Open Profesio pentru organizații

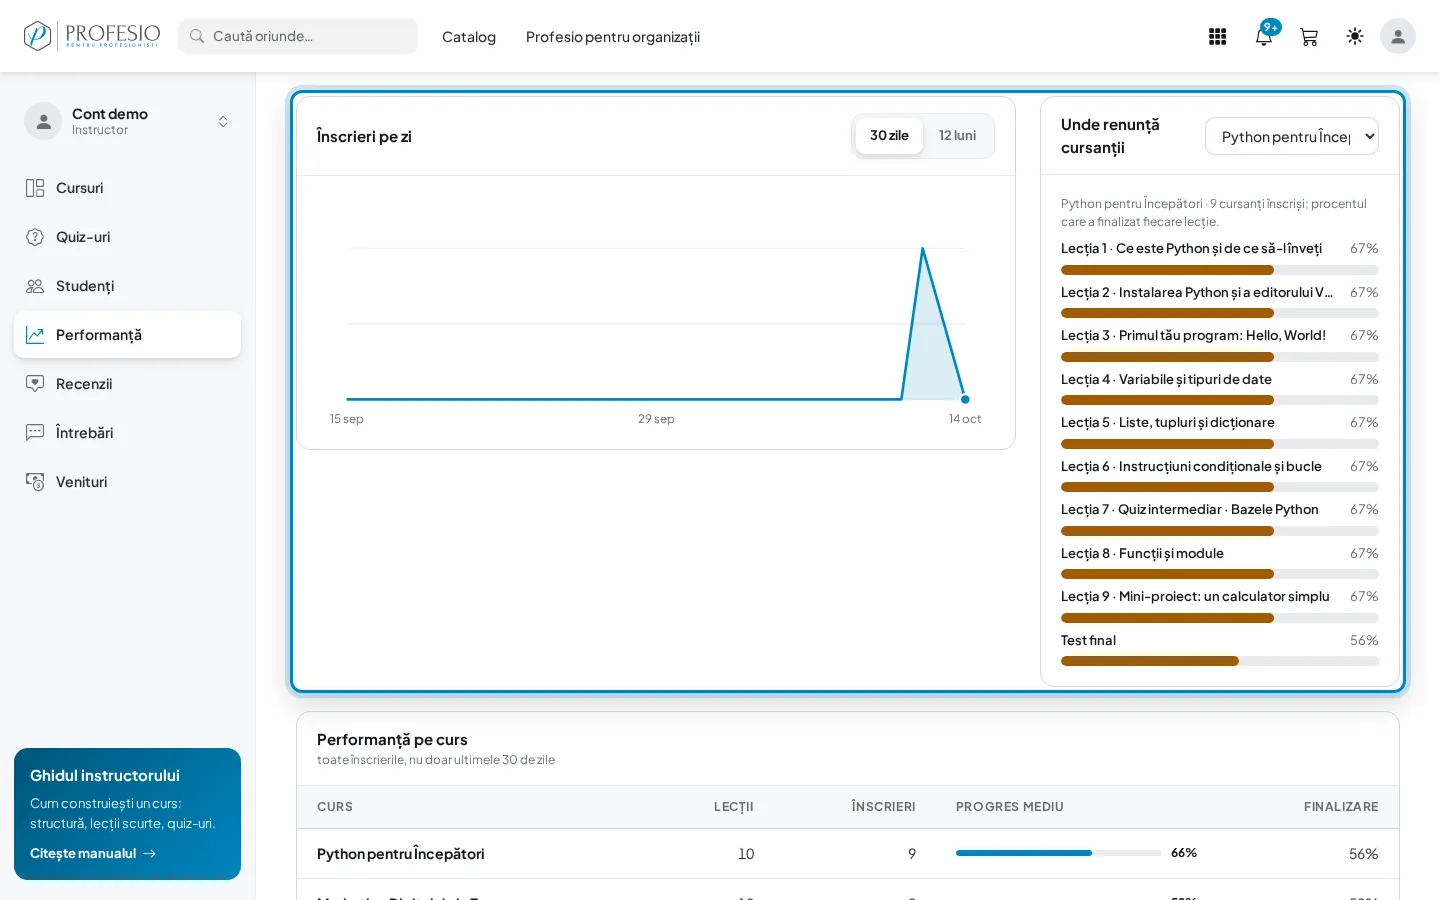coord(613,37)
